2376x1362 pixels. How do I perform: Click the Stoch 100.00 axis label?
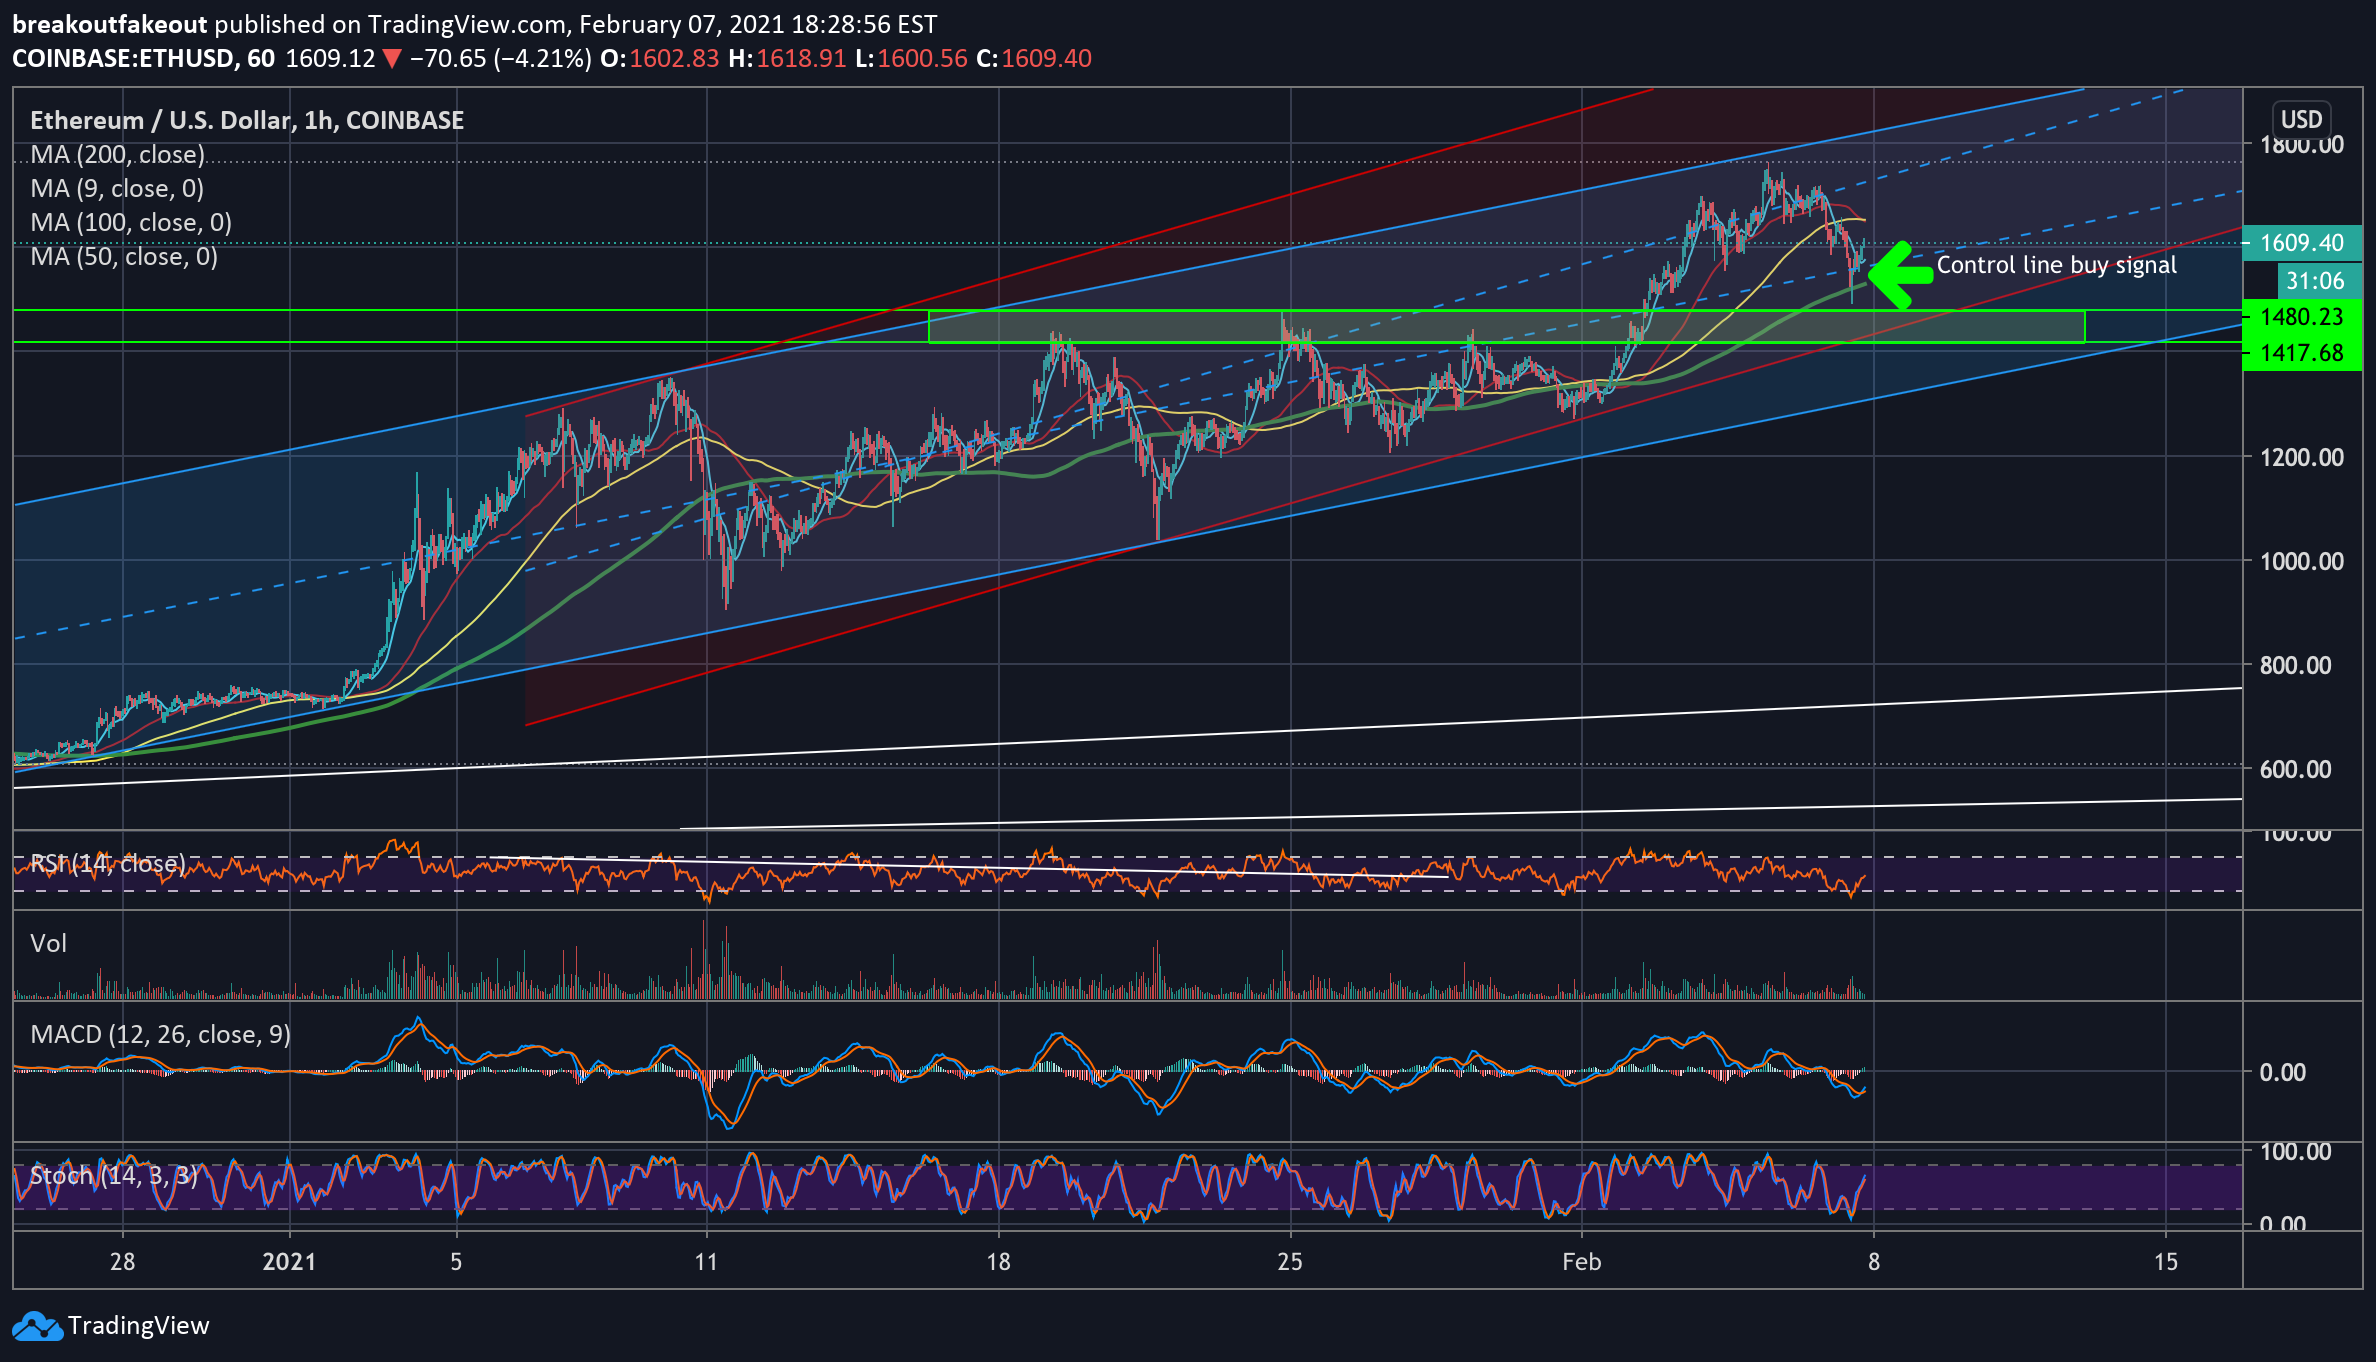pos(2295,1152)
